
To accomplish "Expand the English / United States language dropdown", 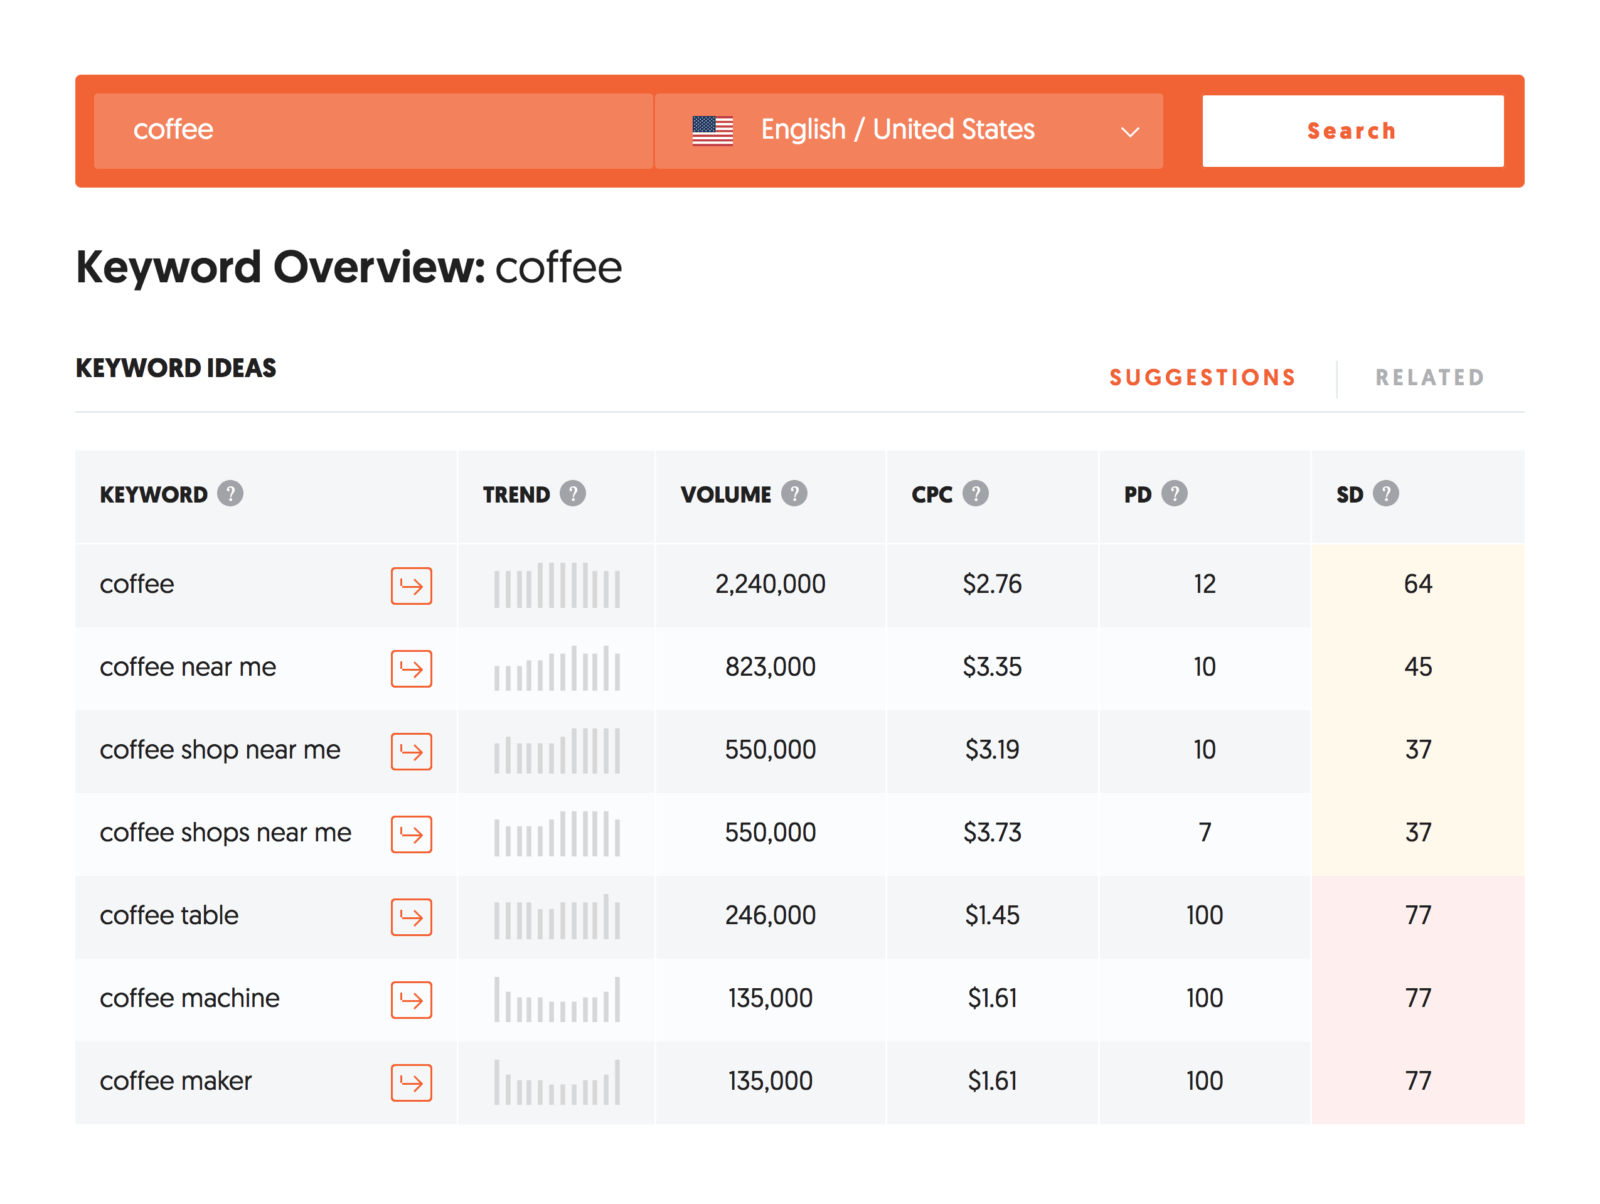I will click(x=908, y=131).
